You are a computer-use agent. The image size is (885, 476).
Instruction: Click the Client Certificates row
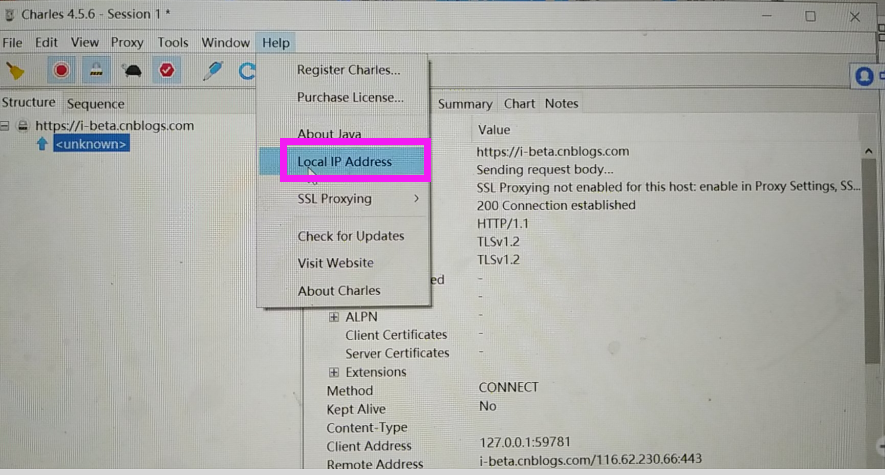[x=396, y=335]
